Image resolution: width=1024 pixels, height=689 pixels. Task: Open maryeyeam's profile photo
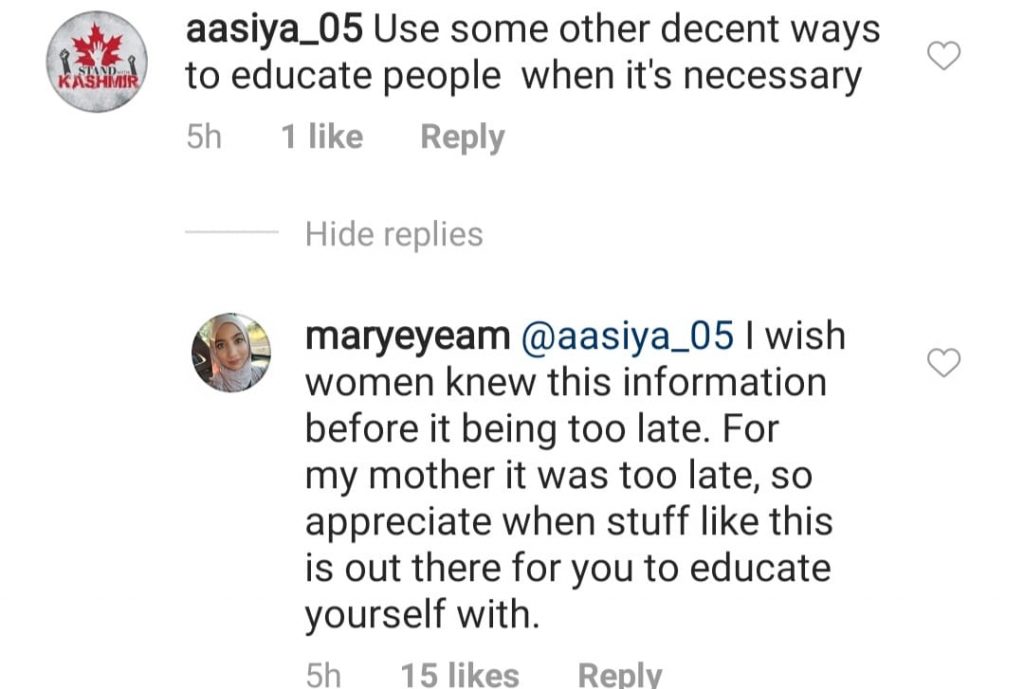coord(231,353)
